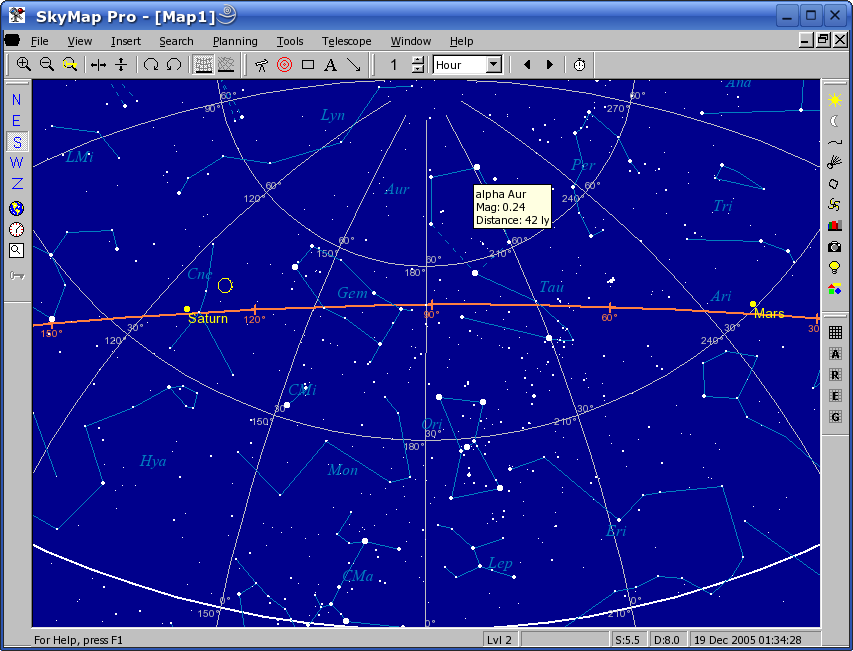Click the yellow locked zoom magnifier icon
Viewport: 853px width, 651px height.
point(70,65)
